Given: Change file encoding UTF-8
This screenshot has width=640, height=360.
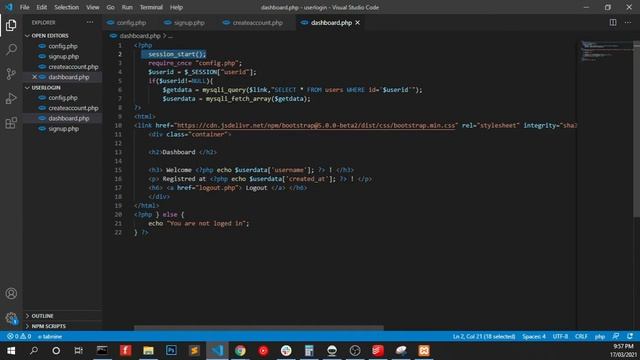Looking at the screenshot, I should (560, 336).
